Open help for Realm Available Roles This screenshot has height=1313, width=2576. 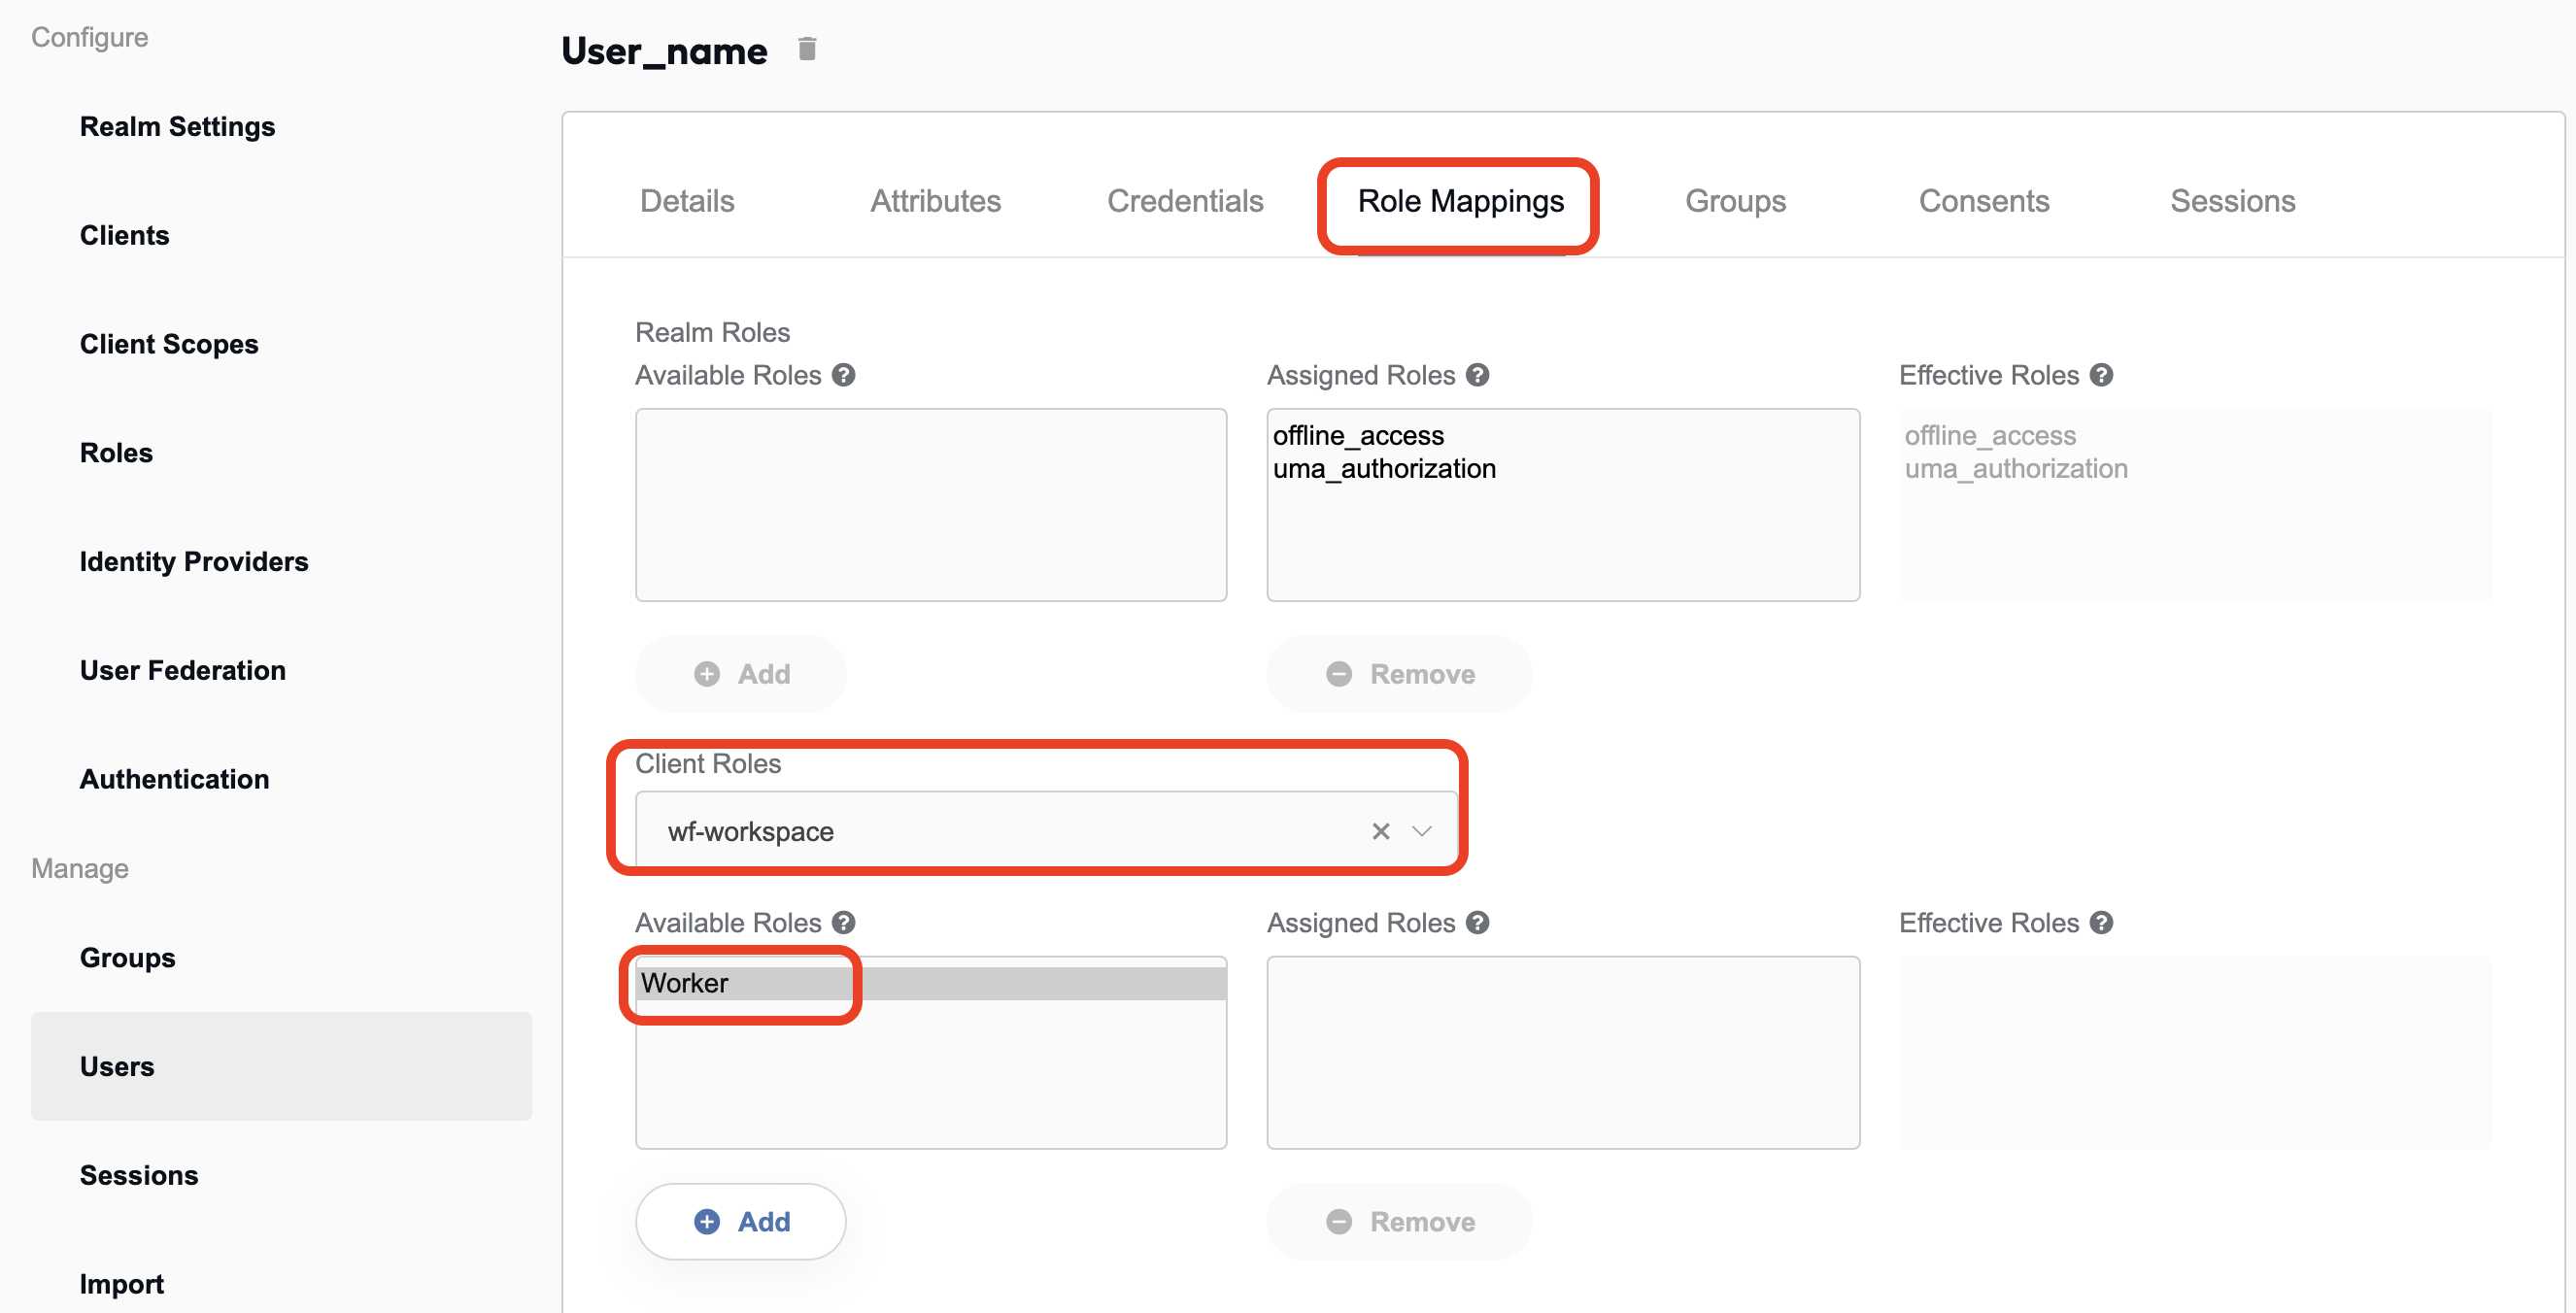point(844,375)
